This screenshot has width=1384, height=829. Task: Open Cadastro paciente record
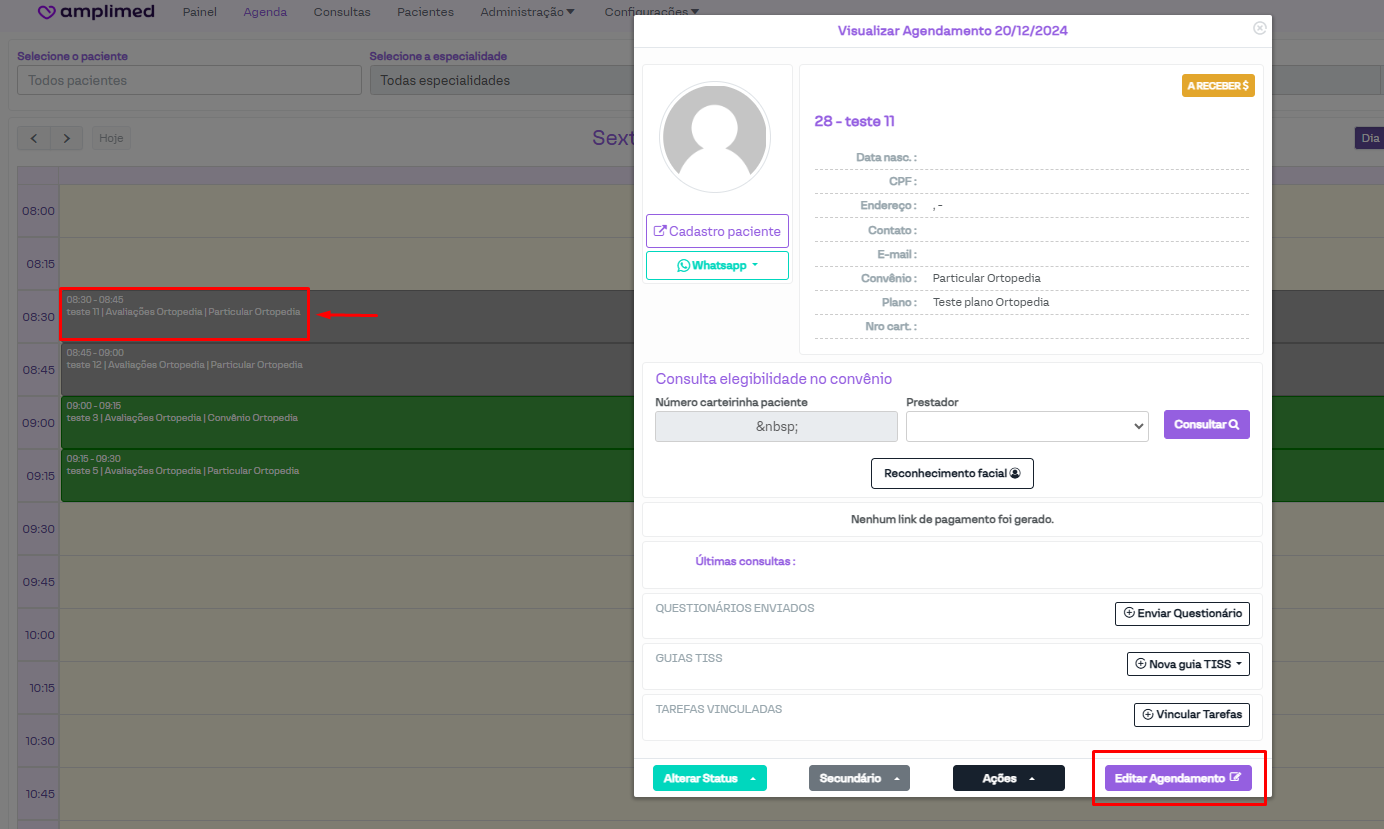[717, 231]
